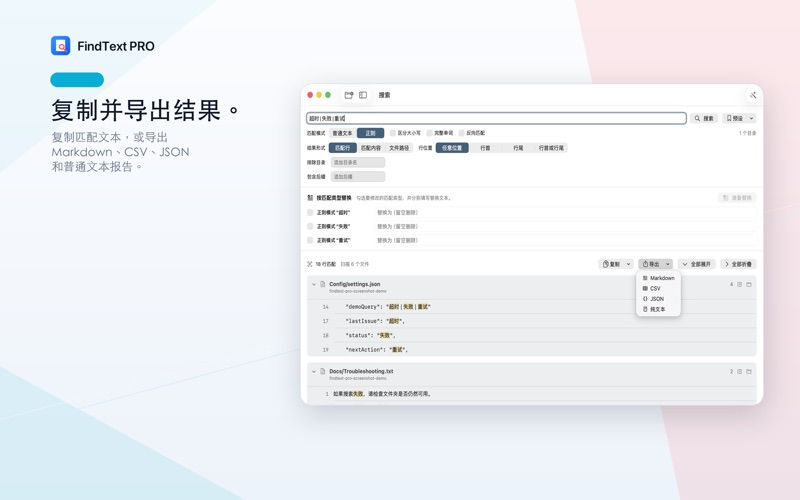Choose JSON from export menu

(x=658, y=299)
